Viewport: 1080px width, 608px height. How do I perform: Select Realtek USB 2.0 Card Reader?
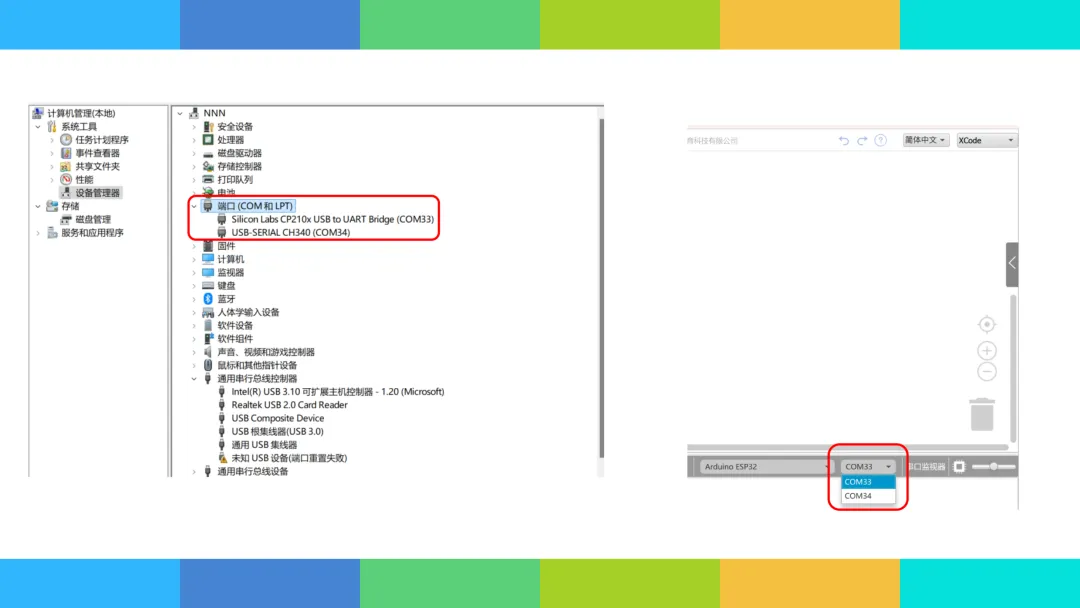pyautogui.click(x=289, y=405)
